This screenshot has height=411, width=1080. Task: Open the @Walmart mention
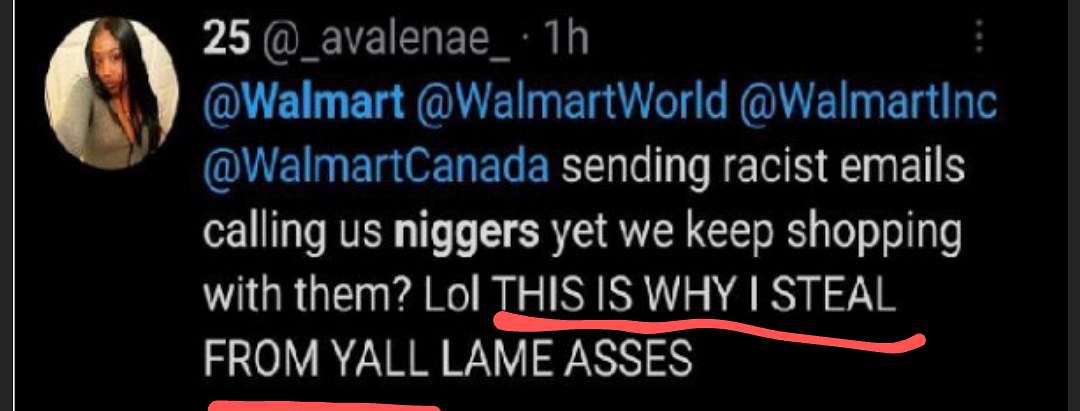[x=304, y=104]
